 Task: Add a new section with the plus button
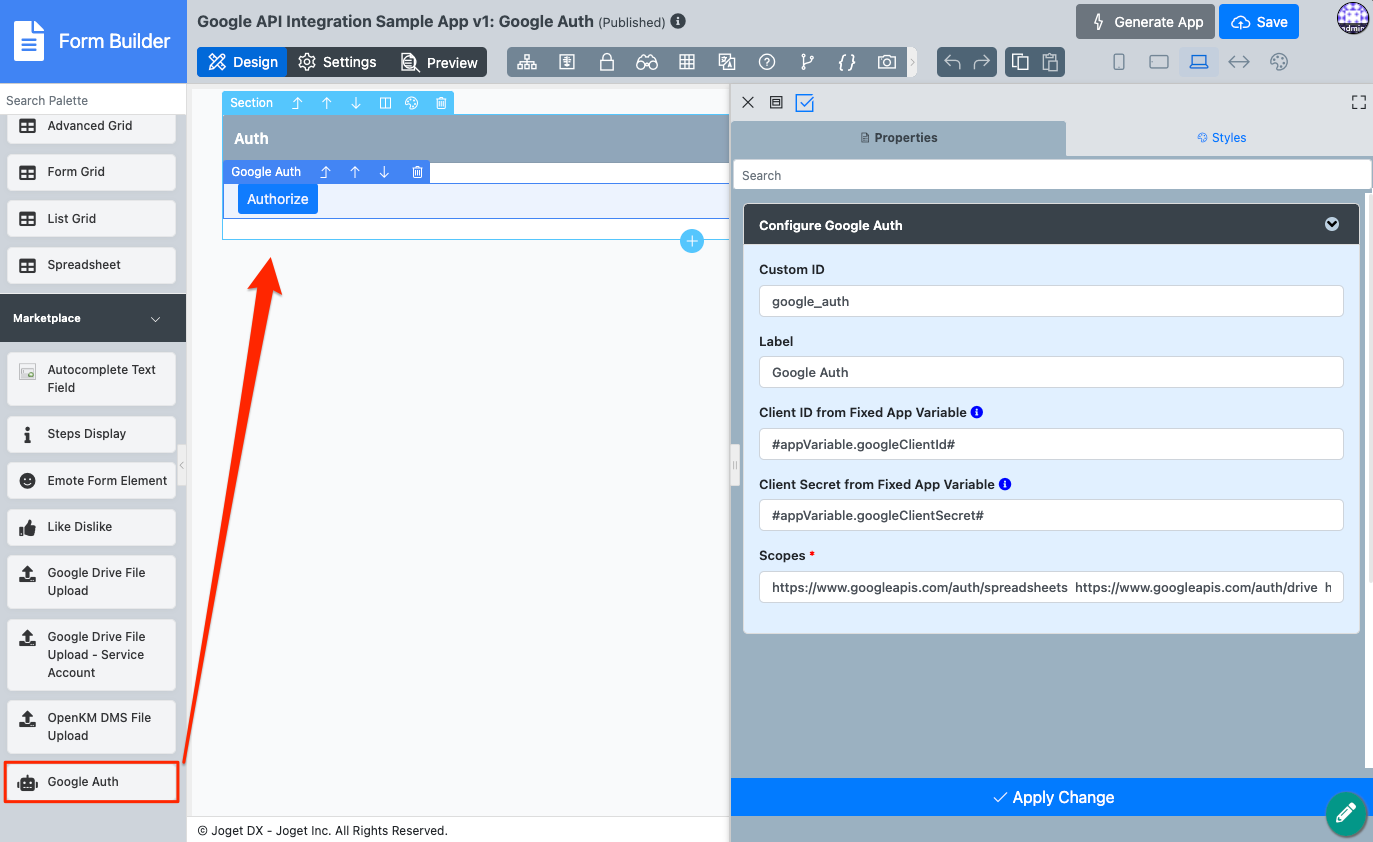(692, 240)
